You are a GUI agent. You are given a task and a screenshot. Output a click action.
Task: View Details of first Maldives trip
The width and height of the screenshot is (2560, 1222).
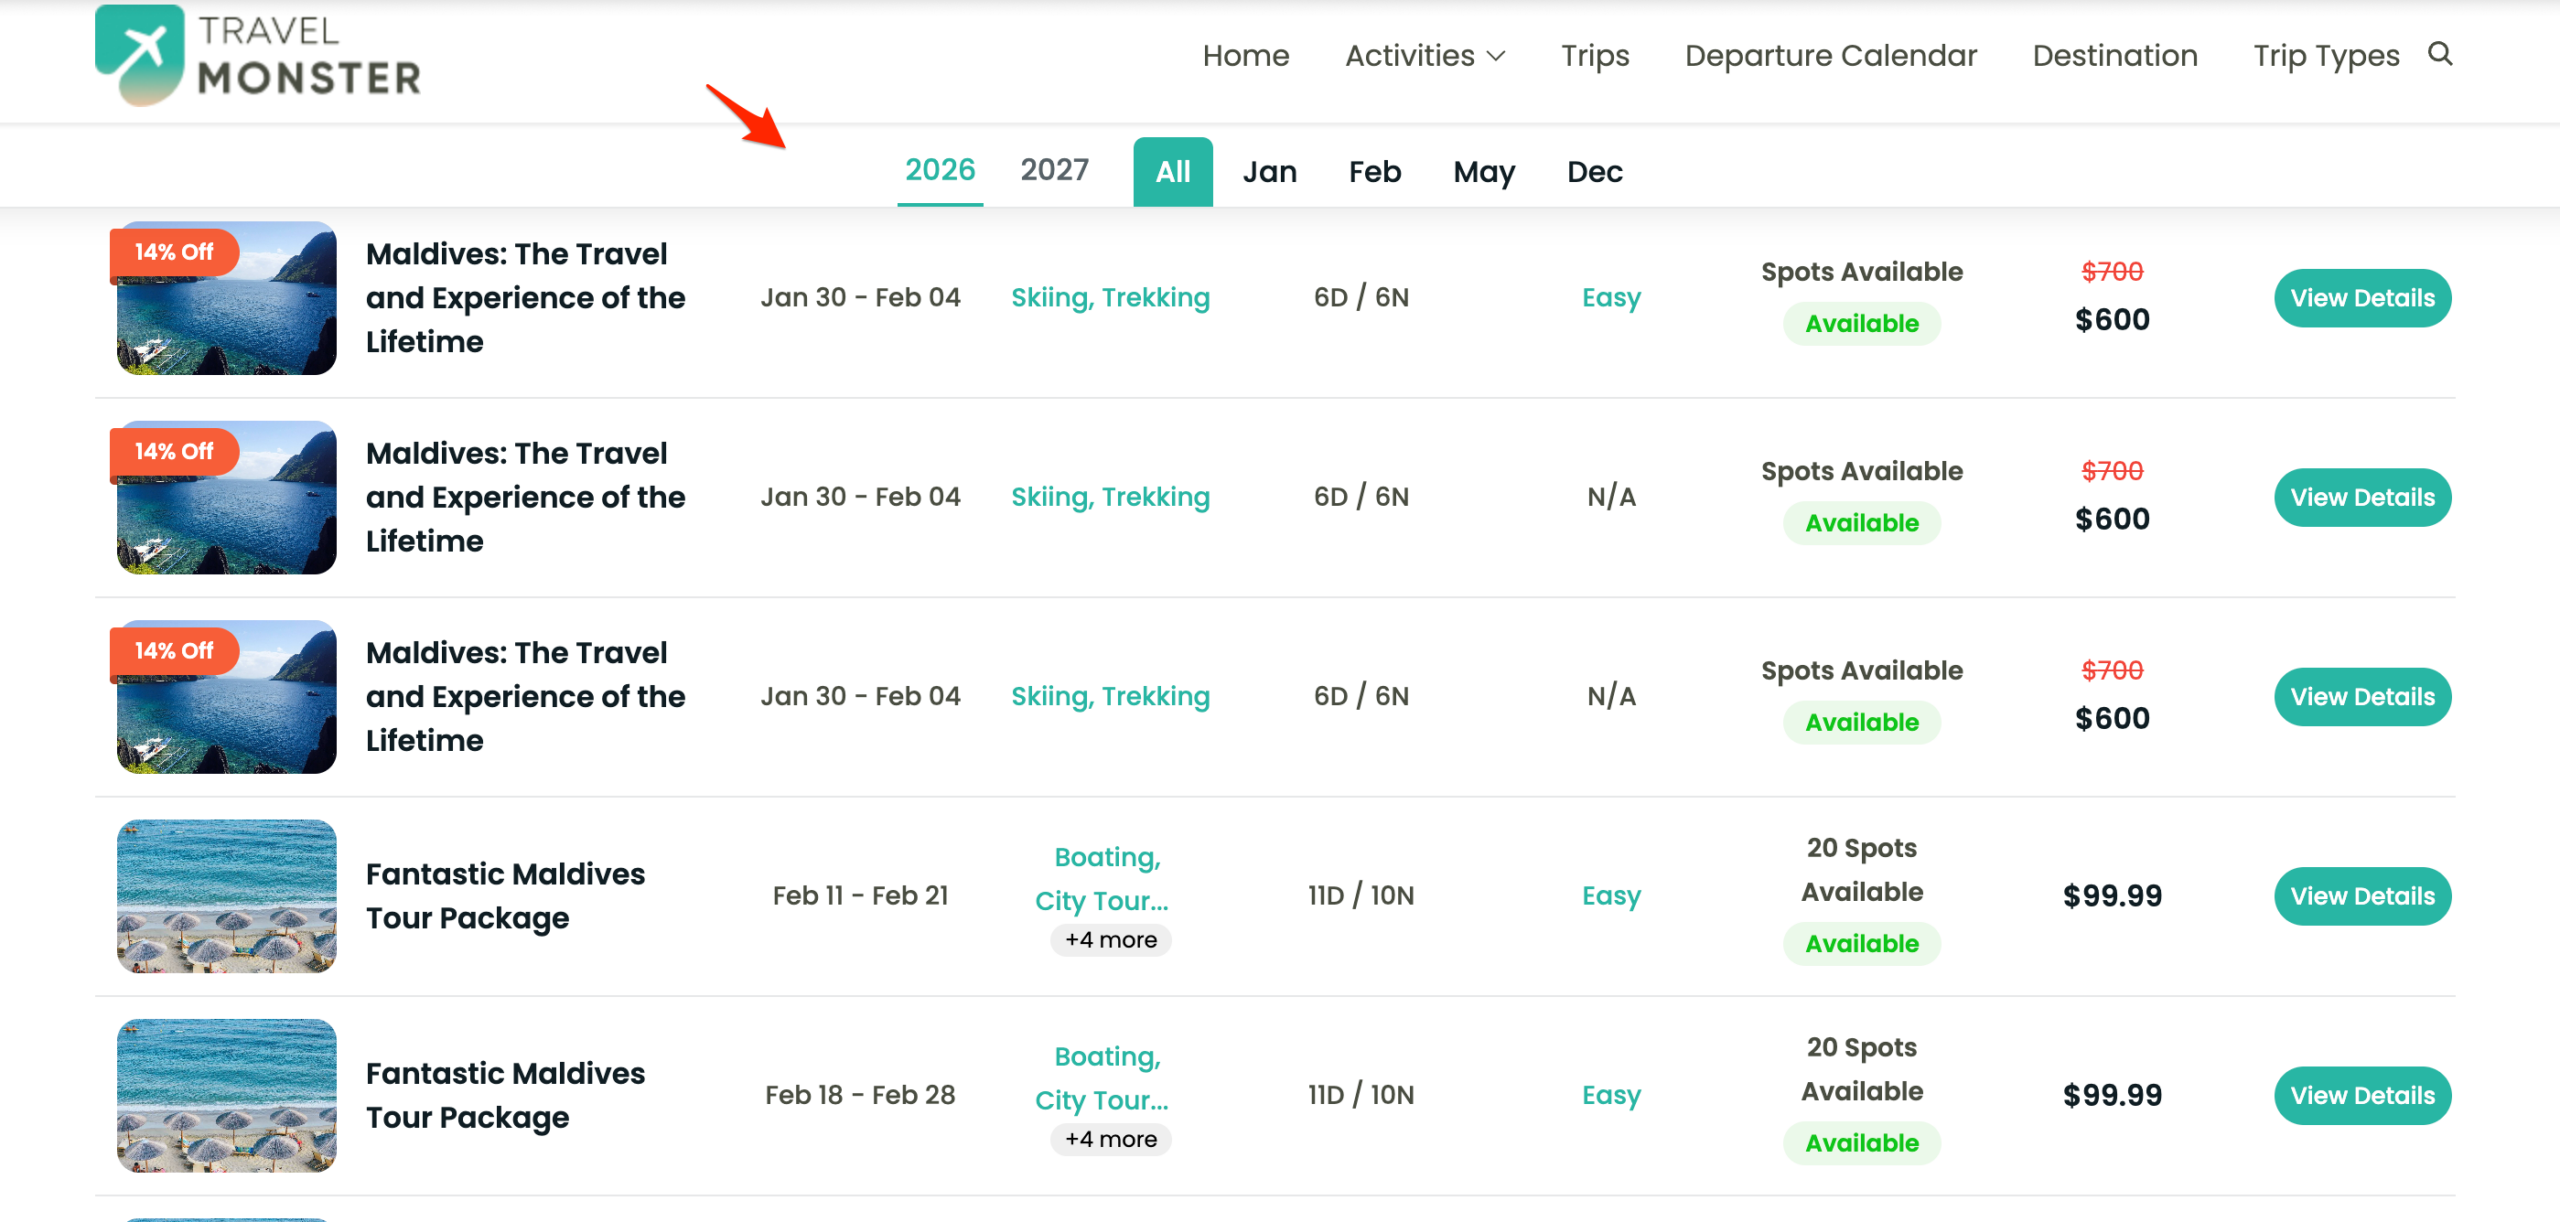tap(2362, 298)
